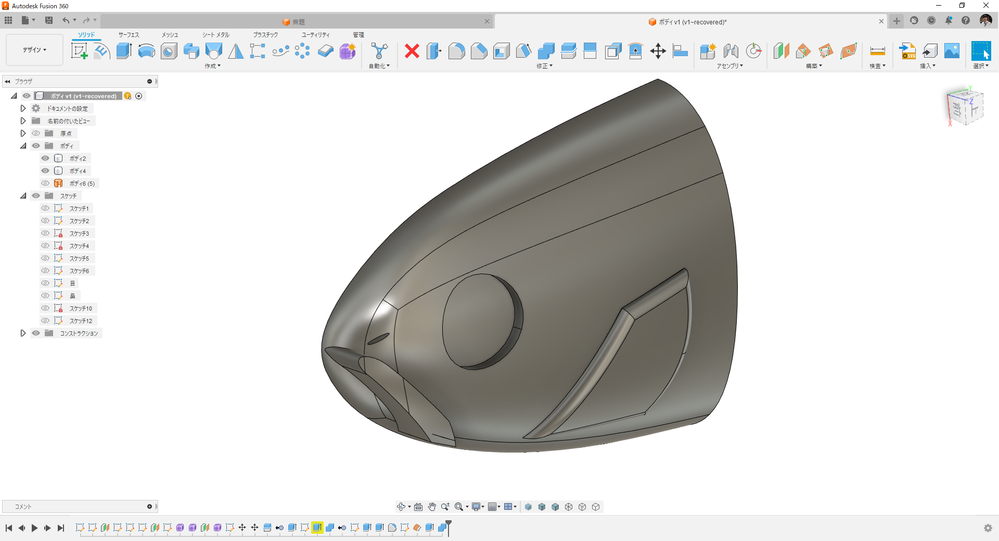
Task: Click the Measure ruler icon
Action: pos(877,51)
